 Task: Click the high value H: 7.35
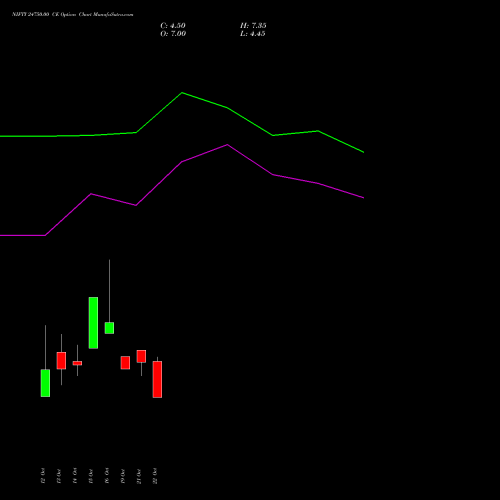pos(253,26)
